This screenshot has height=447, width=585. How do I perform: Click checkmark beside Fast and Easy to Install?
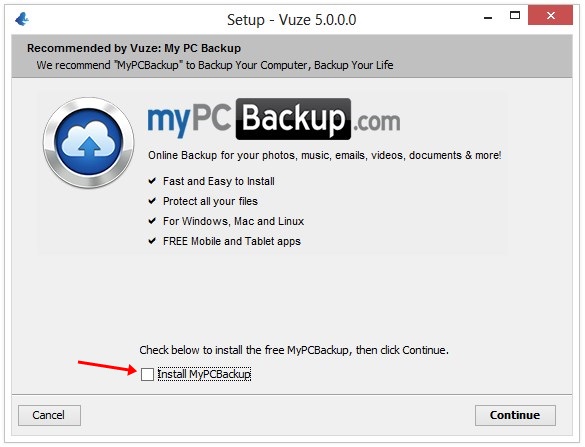coord(152,181)
